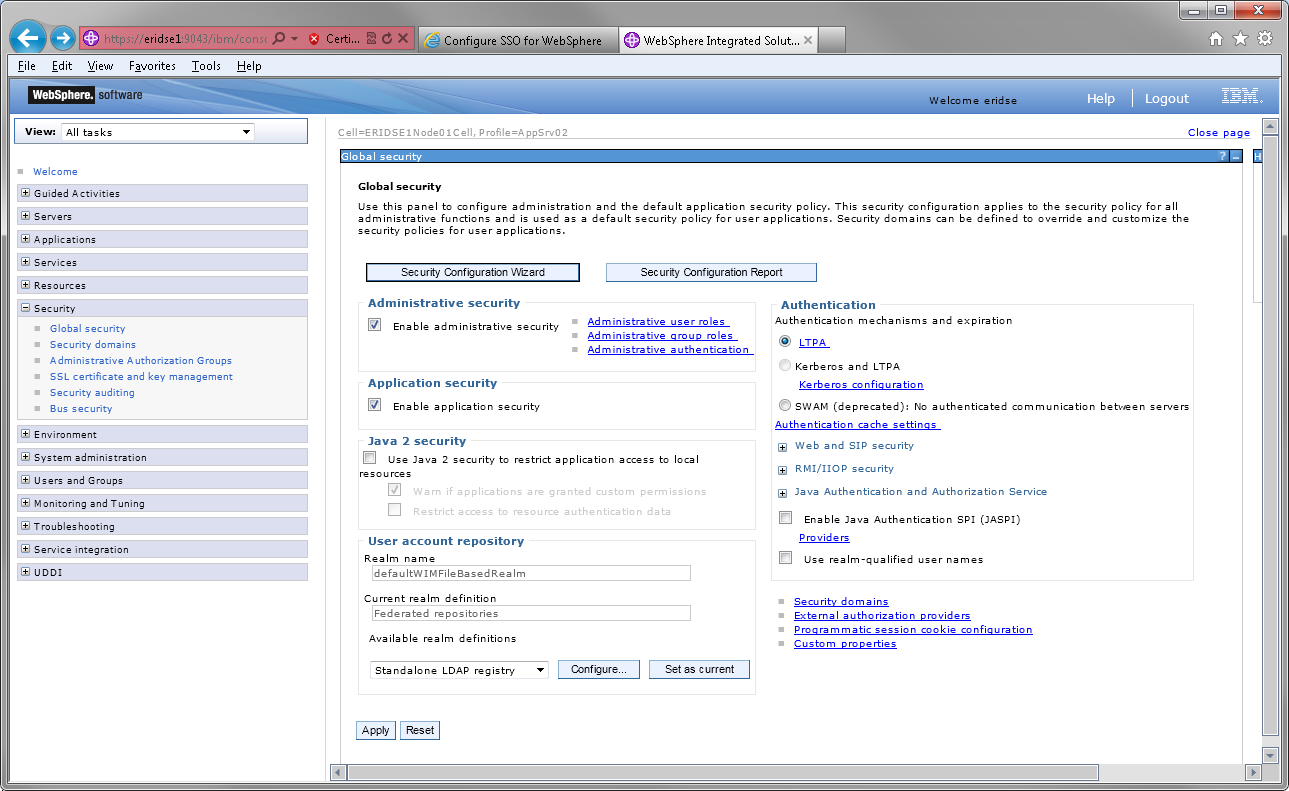The image size is (1289, 791).
Task: Click the Realm name input field
Action: tap(531, 574)
